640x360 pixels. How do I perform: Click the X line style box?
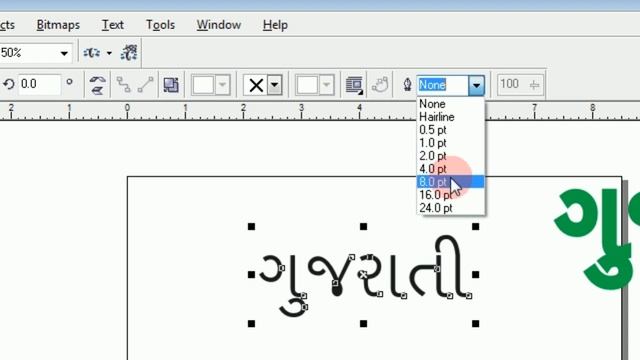(x=256, y=85)
